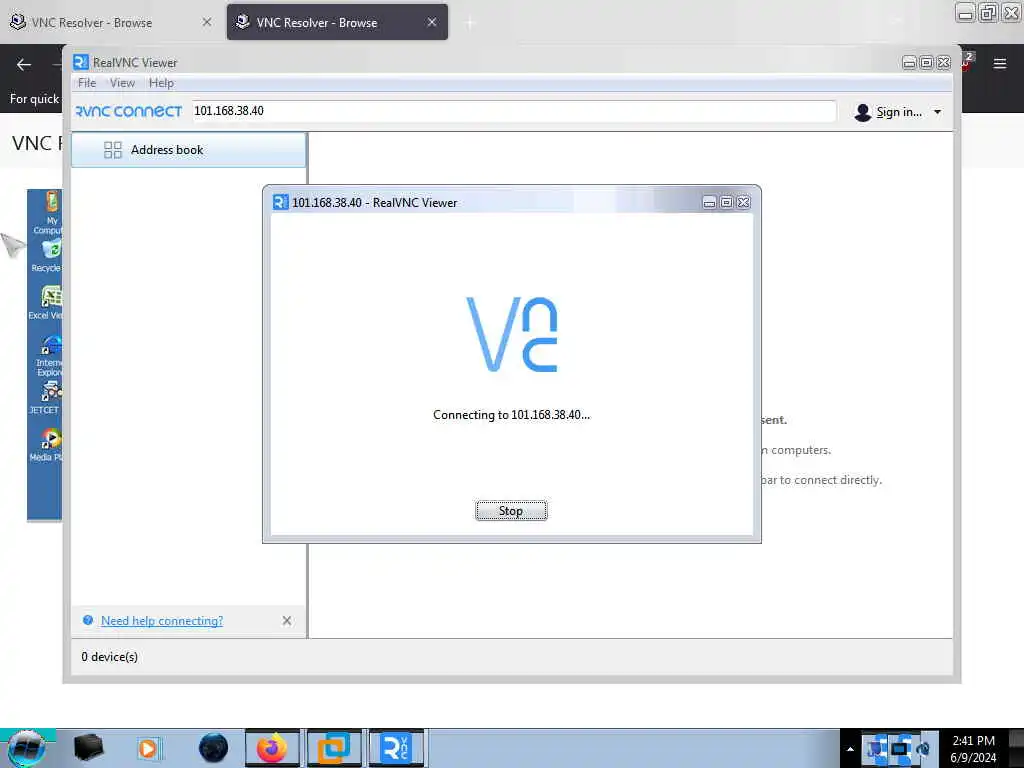Switch to the orange-blue squares taskbar app
1024x768 pixels.
coord(334,748)
